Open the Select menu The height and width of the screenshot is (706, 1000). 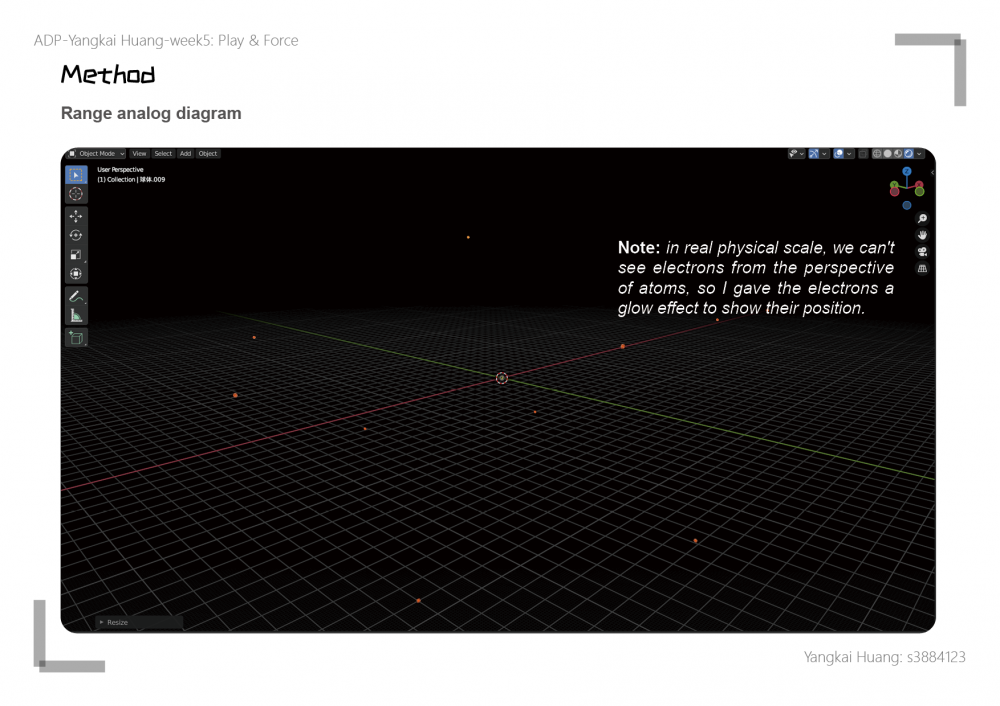point(163,154)
